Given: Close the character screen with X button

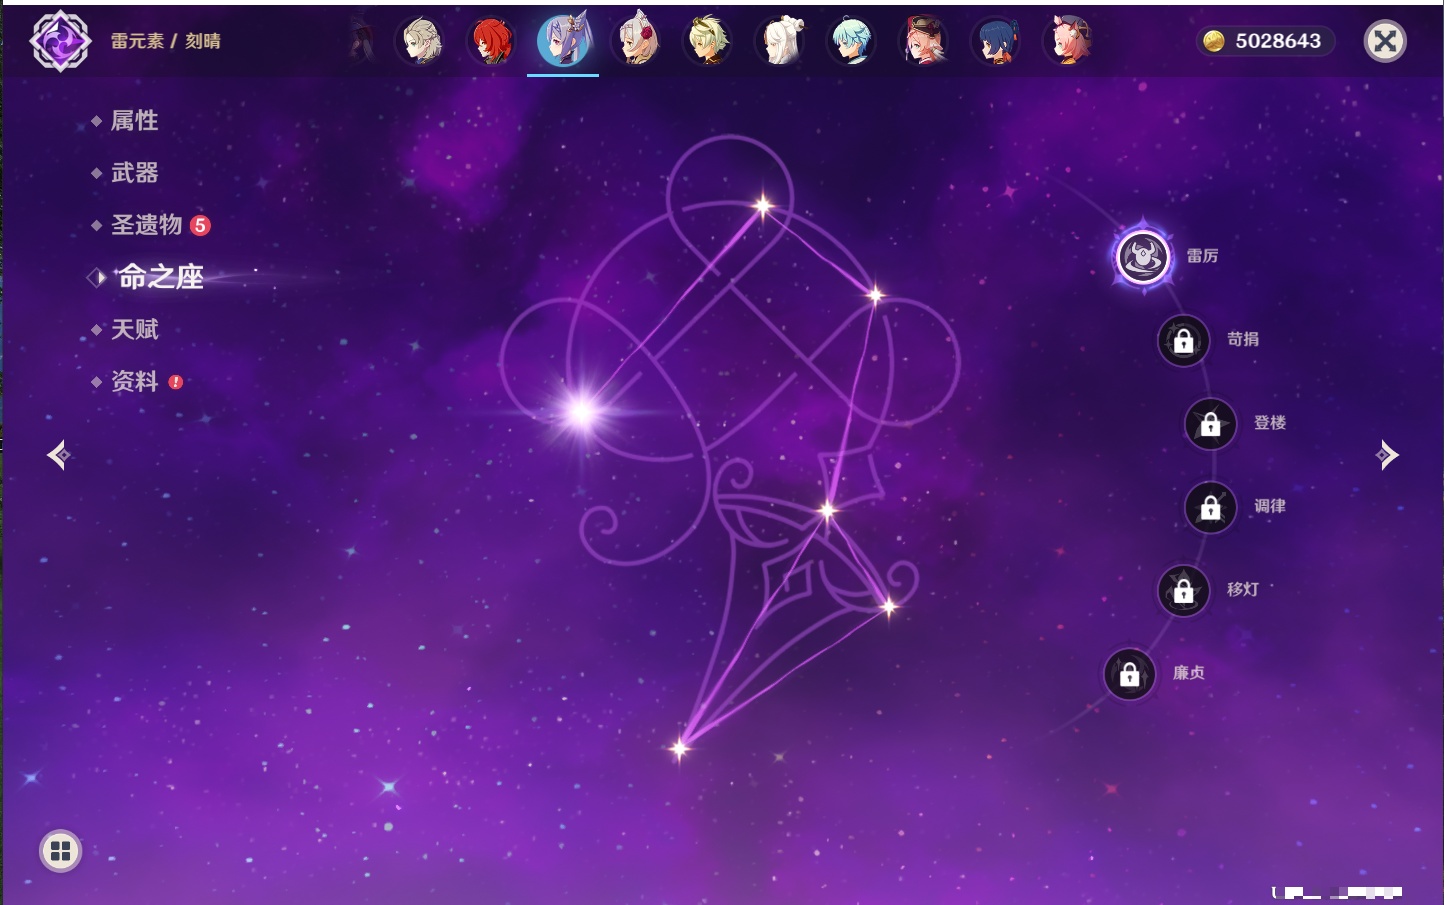Looking at the screenshot, I should pos(1385,41).
